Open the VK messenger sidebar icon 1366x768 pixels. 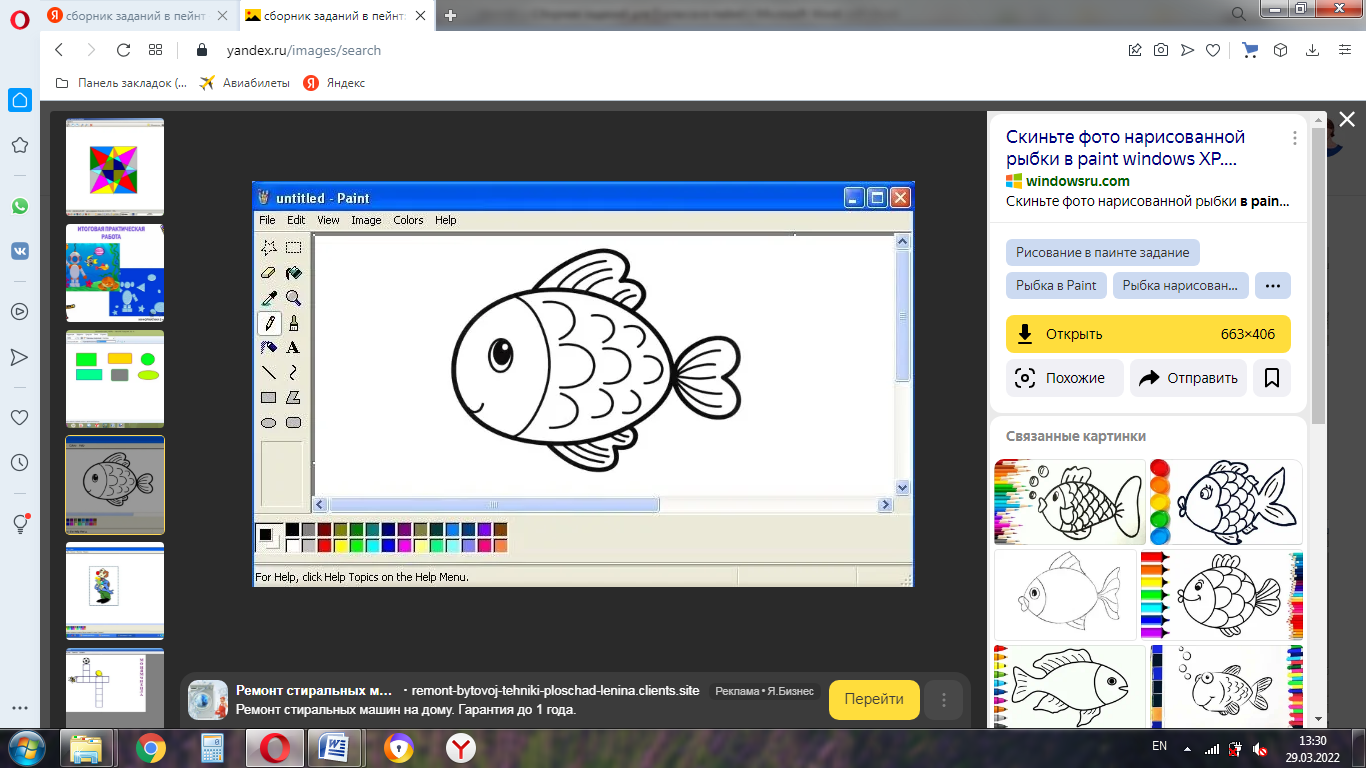point(20,251)
